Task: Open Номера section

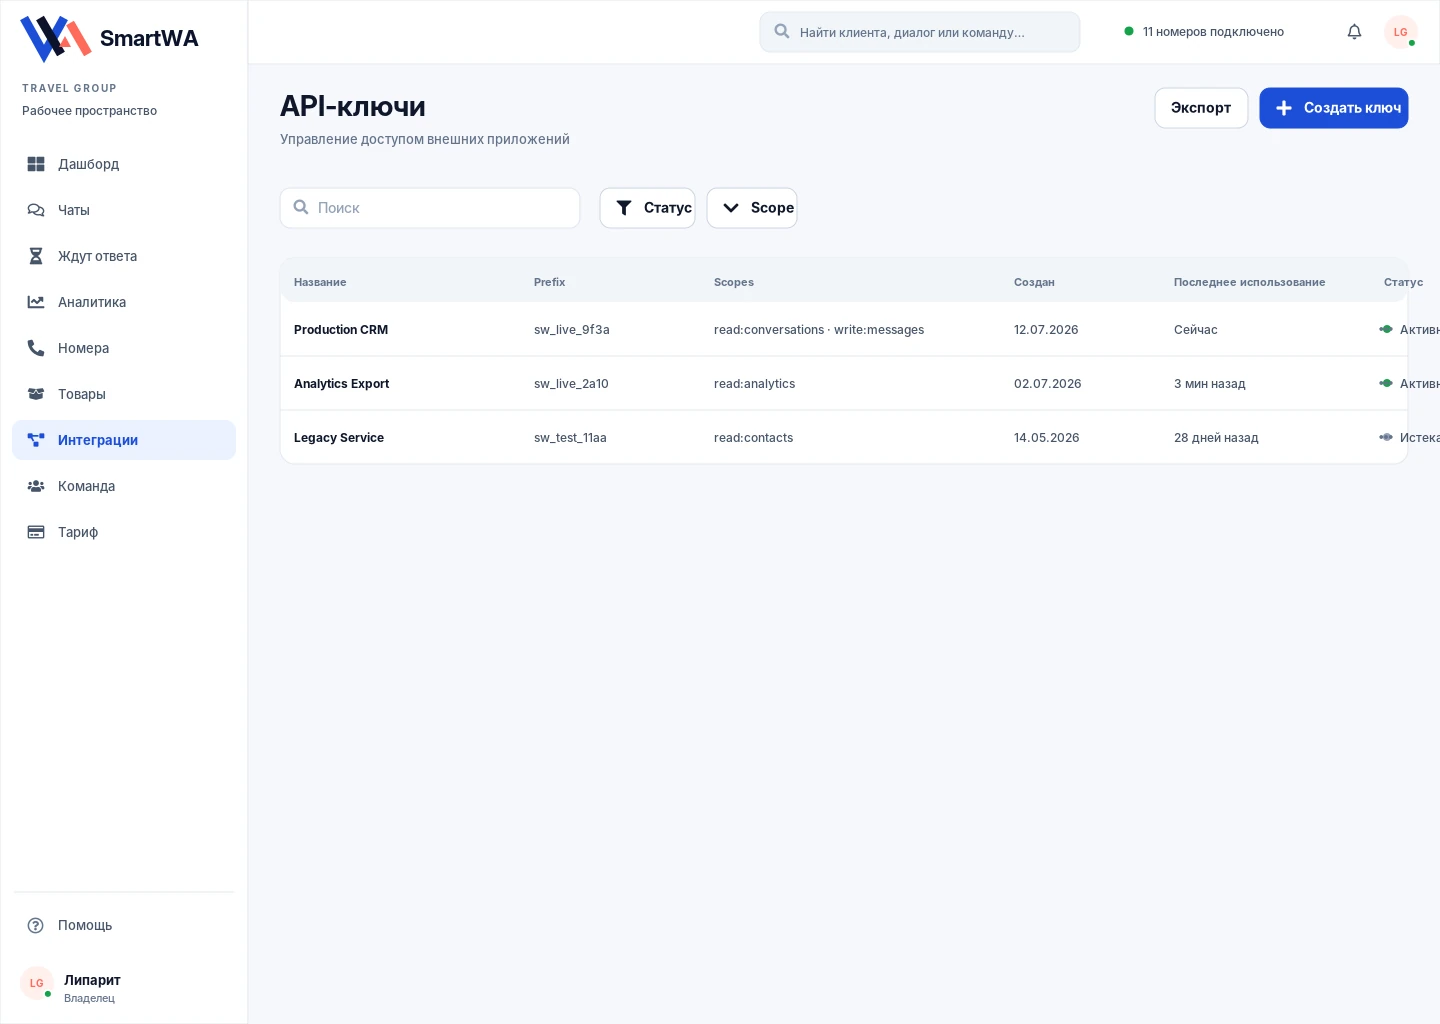Action: click(x=124, y=348)
